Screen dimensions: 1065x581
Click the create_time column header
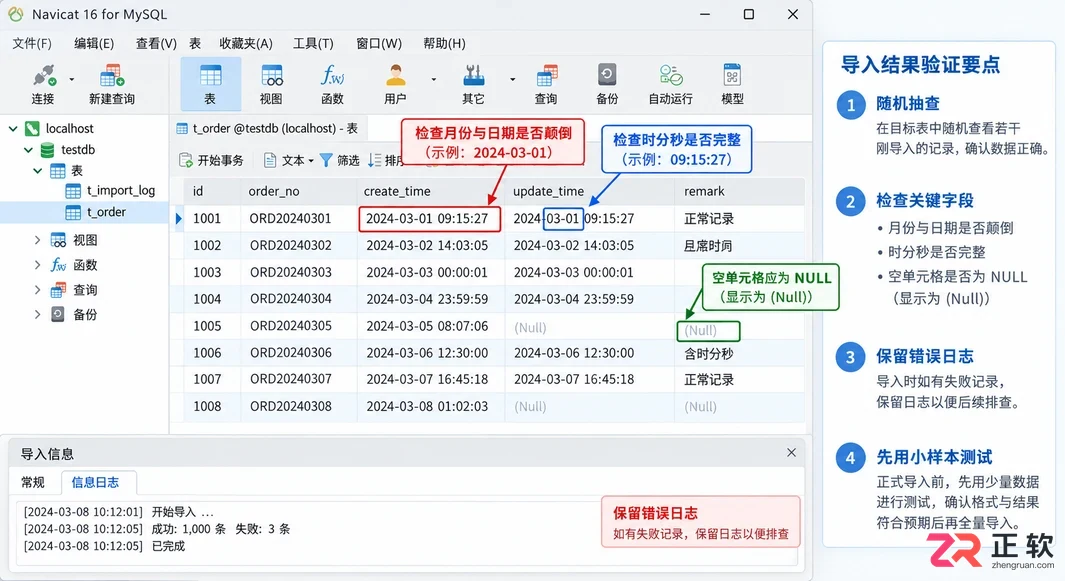pyautogui.click(x=431, y=191)
